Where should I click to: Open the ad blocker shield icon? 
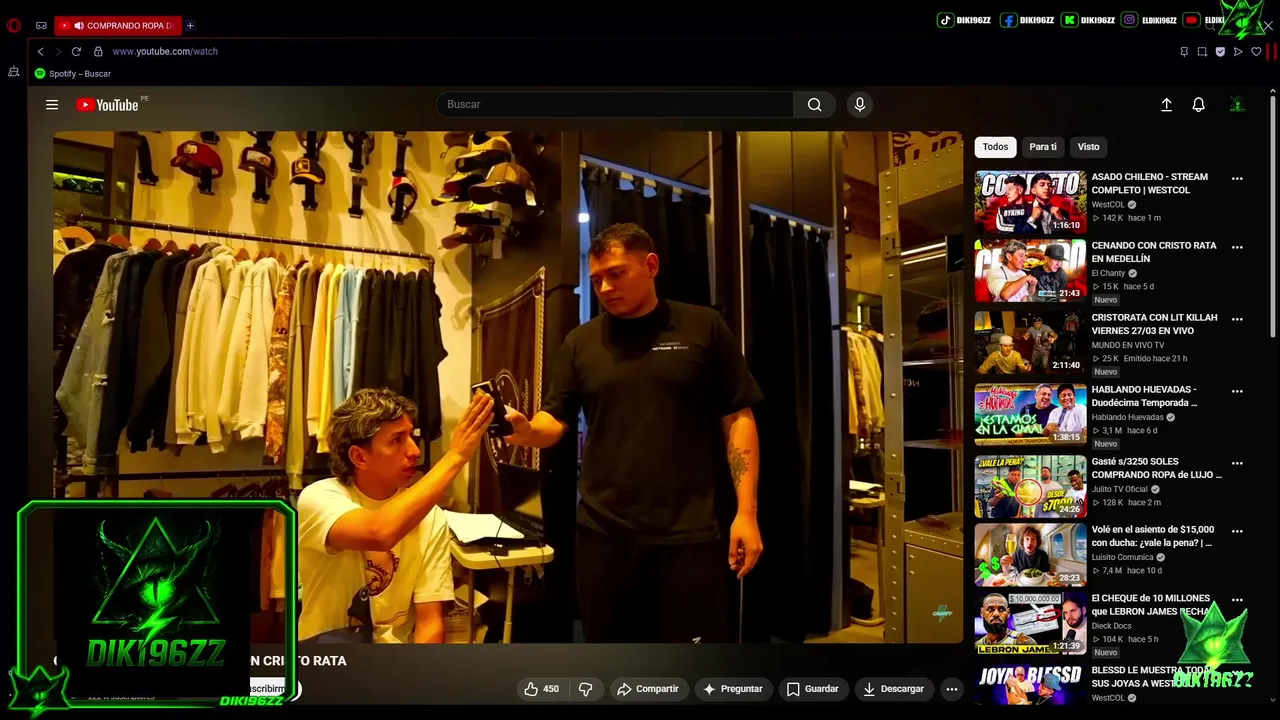pyautogui.click(x=1220, y=52)
